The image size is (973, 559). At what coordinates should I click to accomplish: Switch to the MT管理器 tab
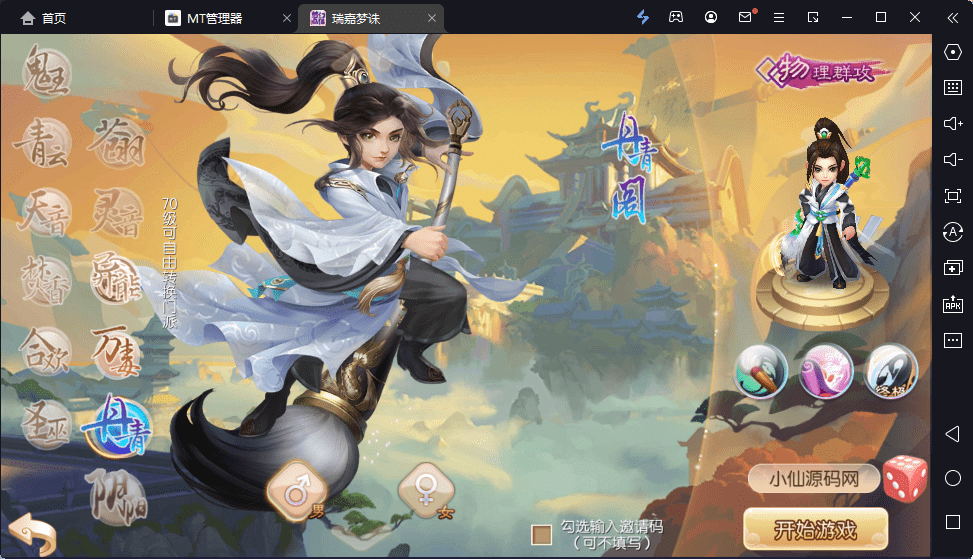click(214, 19)
